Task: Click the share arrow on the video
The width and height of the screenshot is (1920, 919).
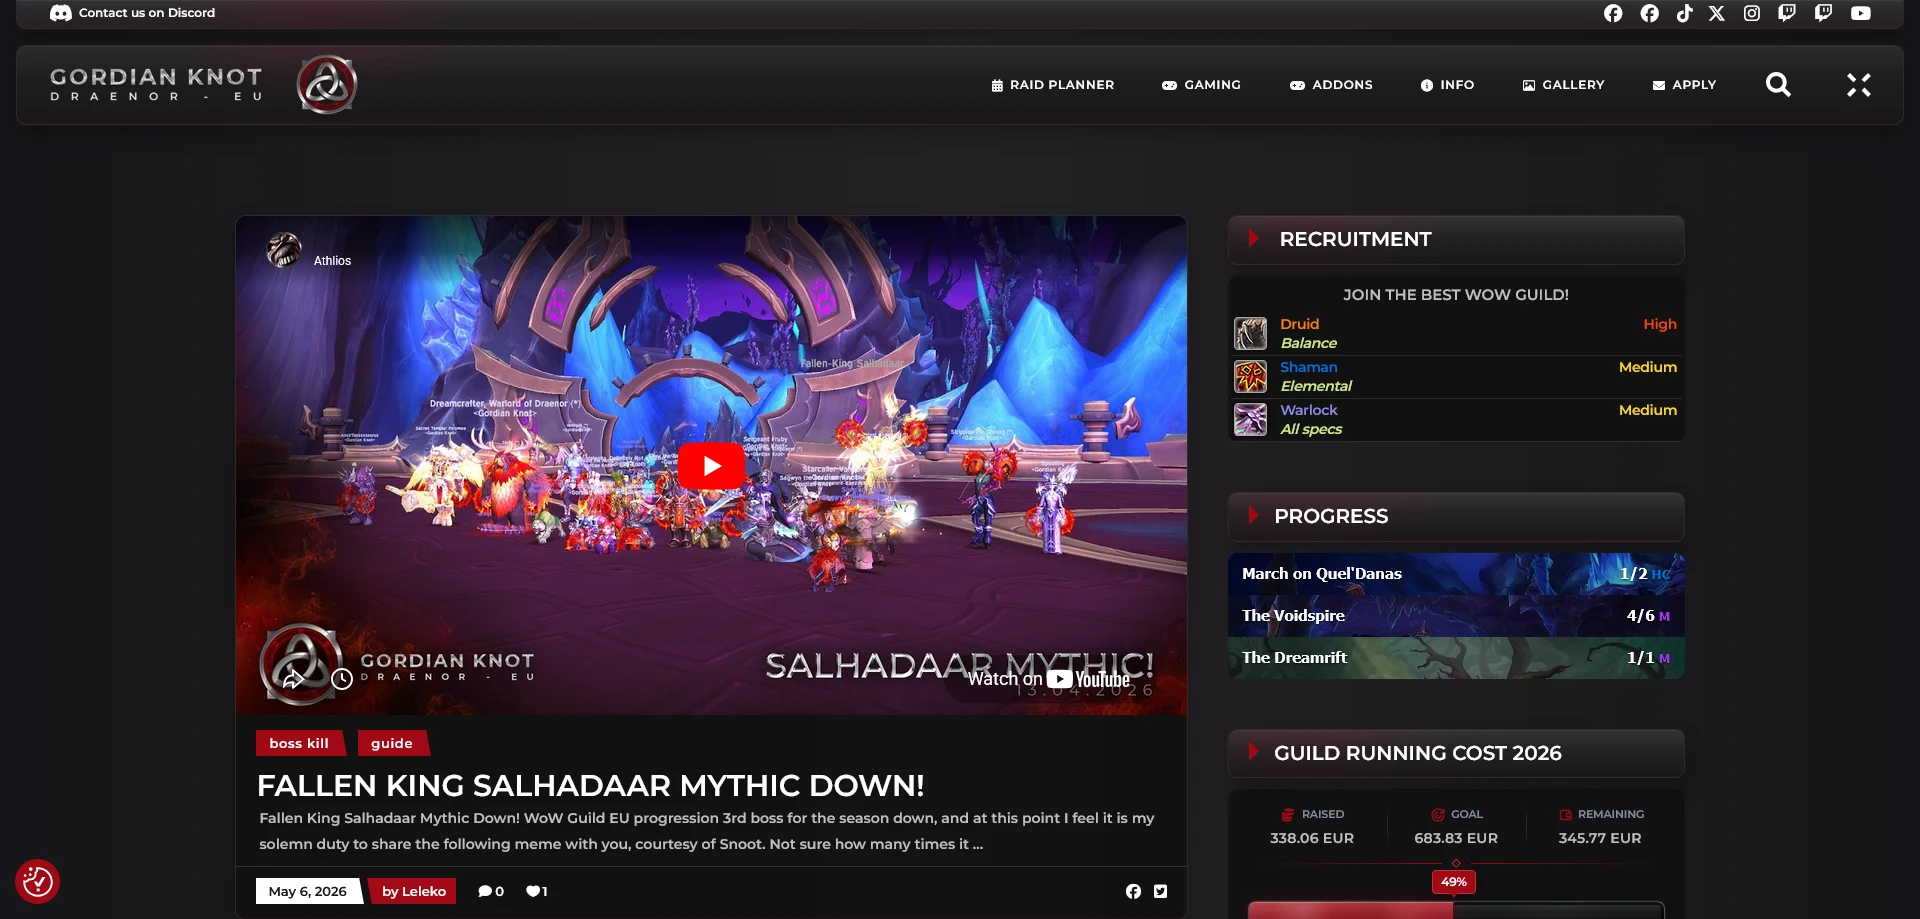Action: click(x=293, y=679)
